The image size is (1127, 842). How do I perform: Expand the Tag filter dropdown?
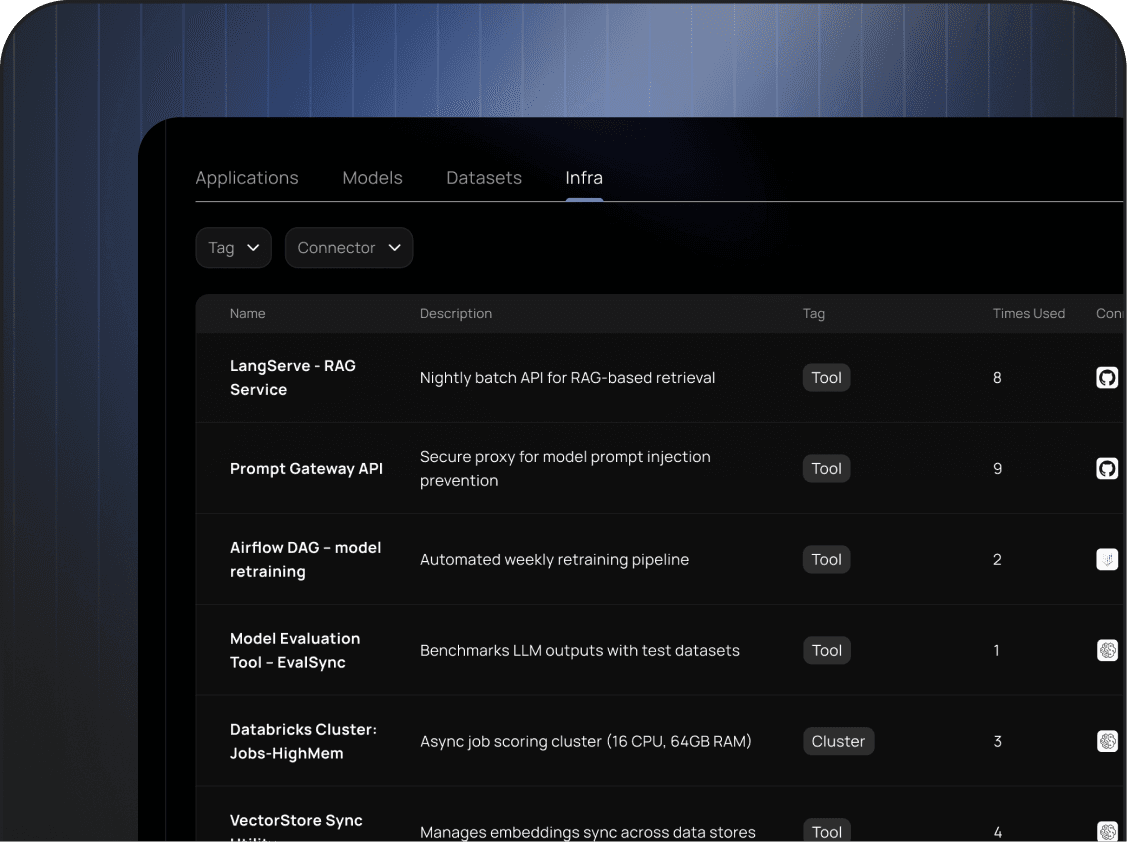pyautogui.click(x=234, y=248)
